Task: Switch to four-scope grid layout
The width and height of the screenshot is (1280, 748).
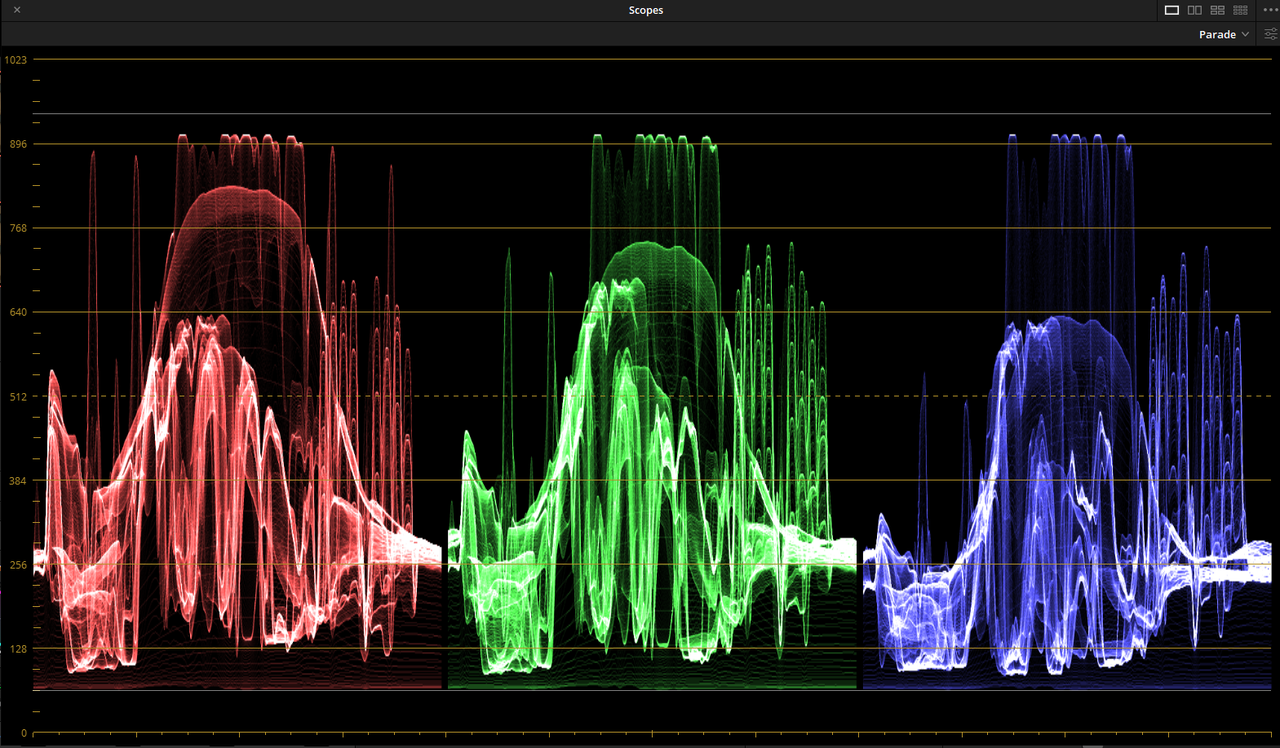Action: tap(1217, 10)
